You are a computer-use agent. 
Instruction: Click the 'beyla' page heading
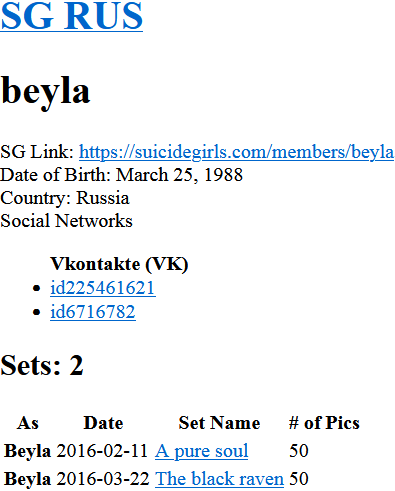(45, 92)
